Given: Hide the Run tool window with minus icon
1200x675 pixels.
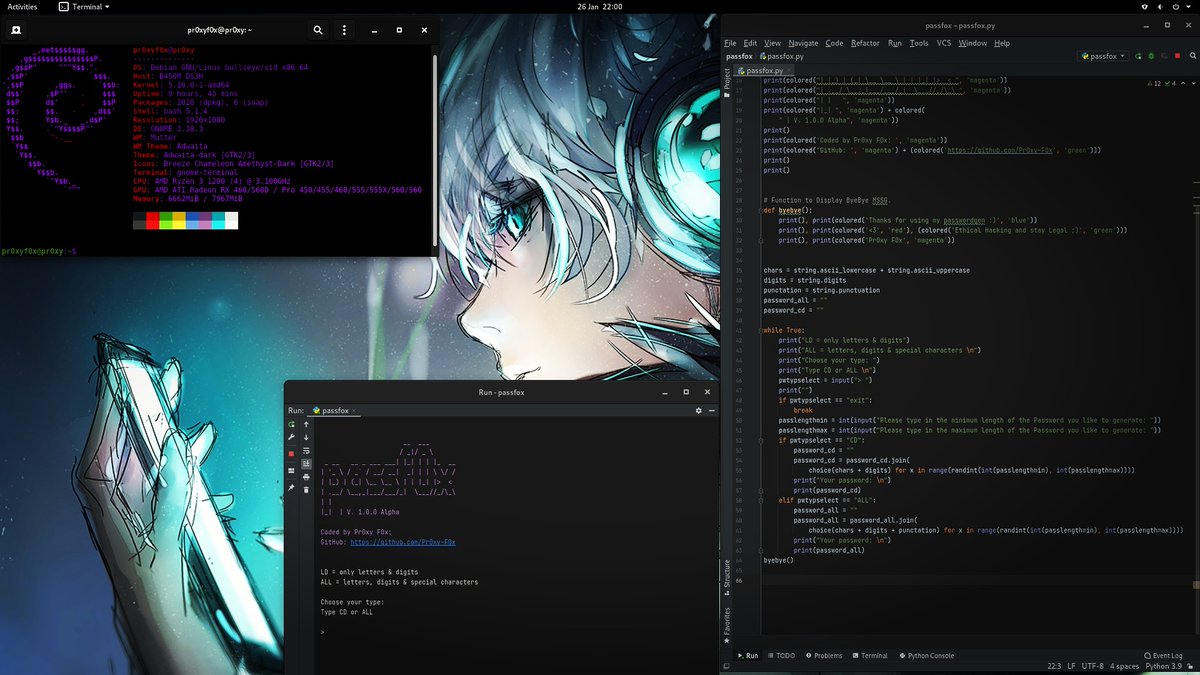Looking at the screenshot, I should coord(712,411).
